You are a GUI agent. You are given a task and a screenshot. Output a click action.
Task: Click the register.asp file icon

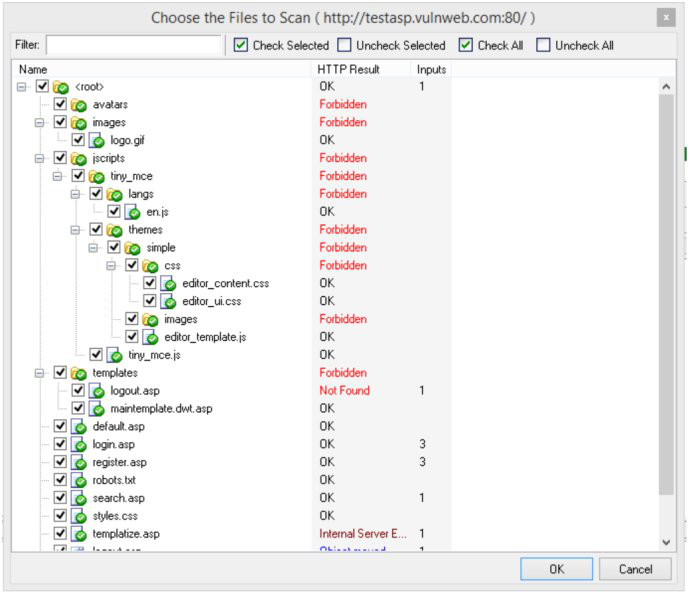tap(79, 463)
